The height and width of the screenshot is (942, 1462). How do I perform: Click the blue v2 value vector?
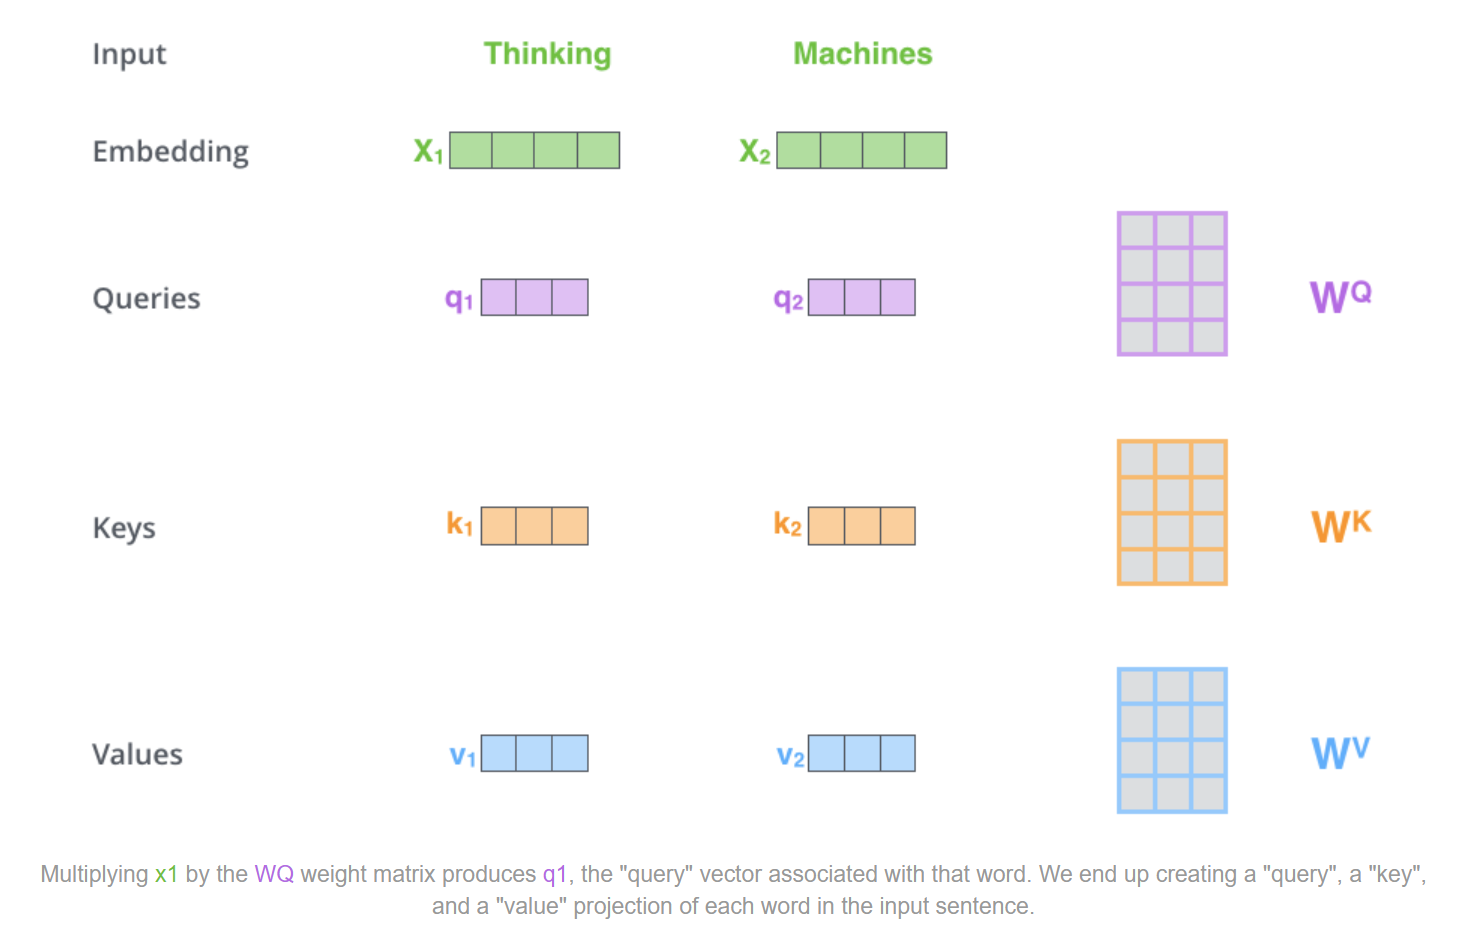click(862, 753)
